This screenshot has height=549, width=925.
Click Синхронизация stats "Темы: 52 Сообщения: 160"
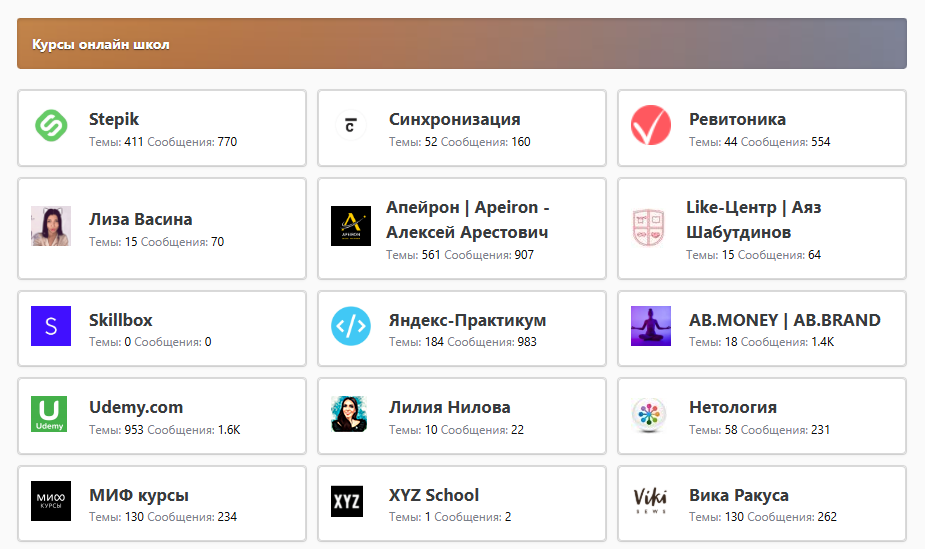pyautogui.click(x=460, y=142)
